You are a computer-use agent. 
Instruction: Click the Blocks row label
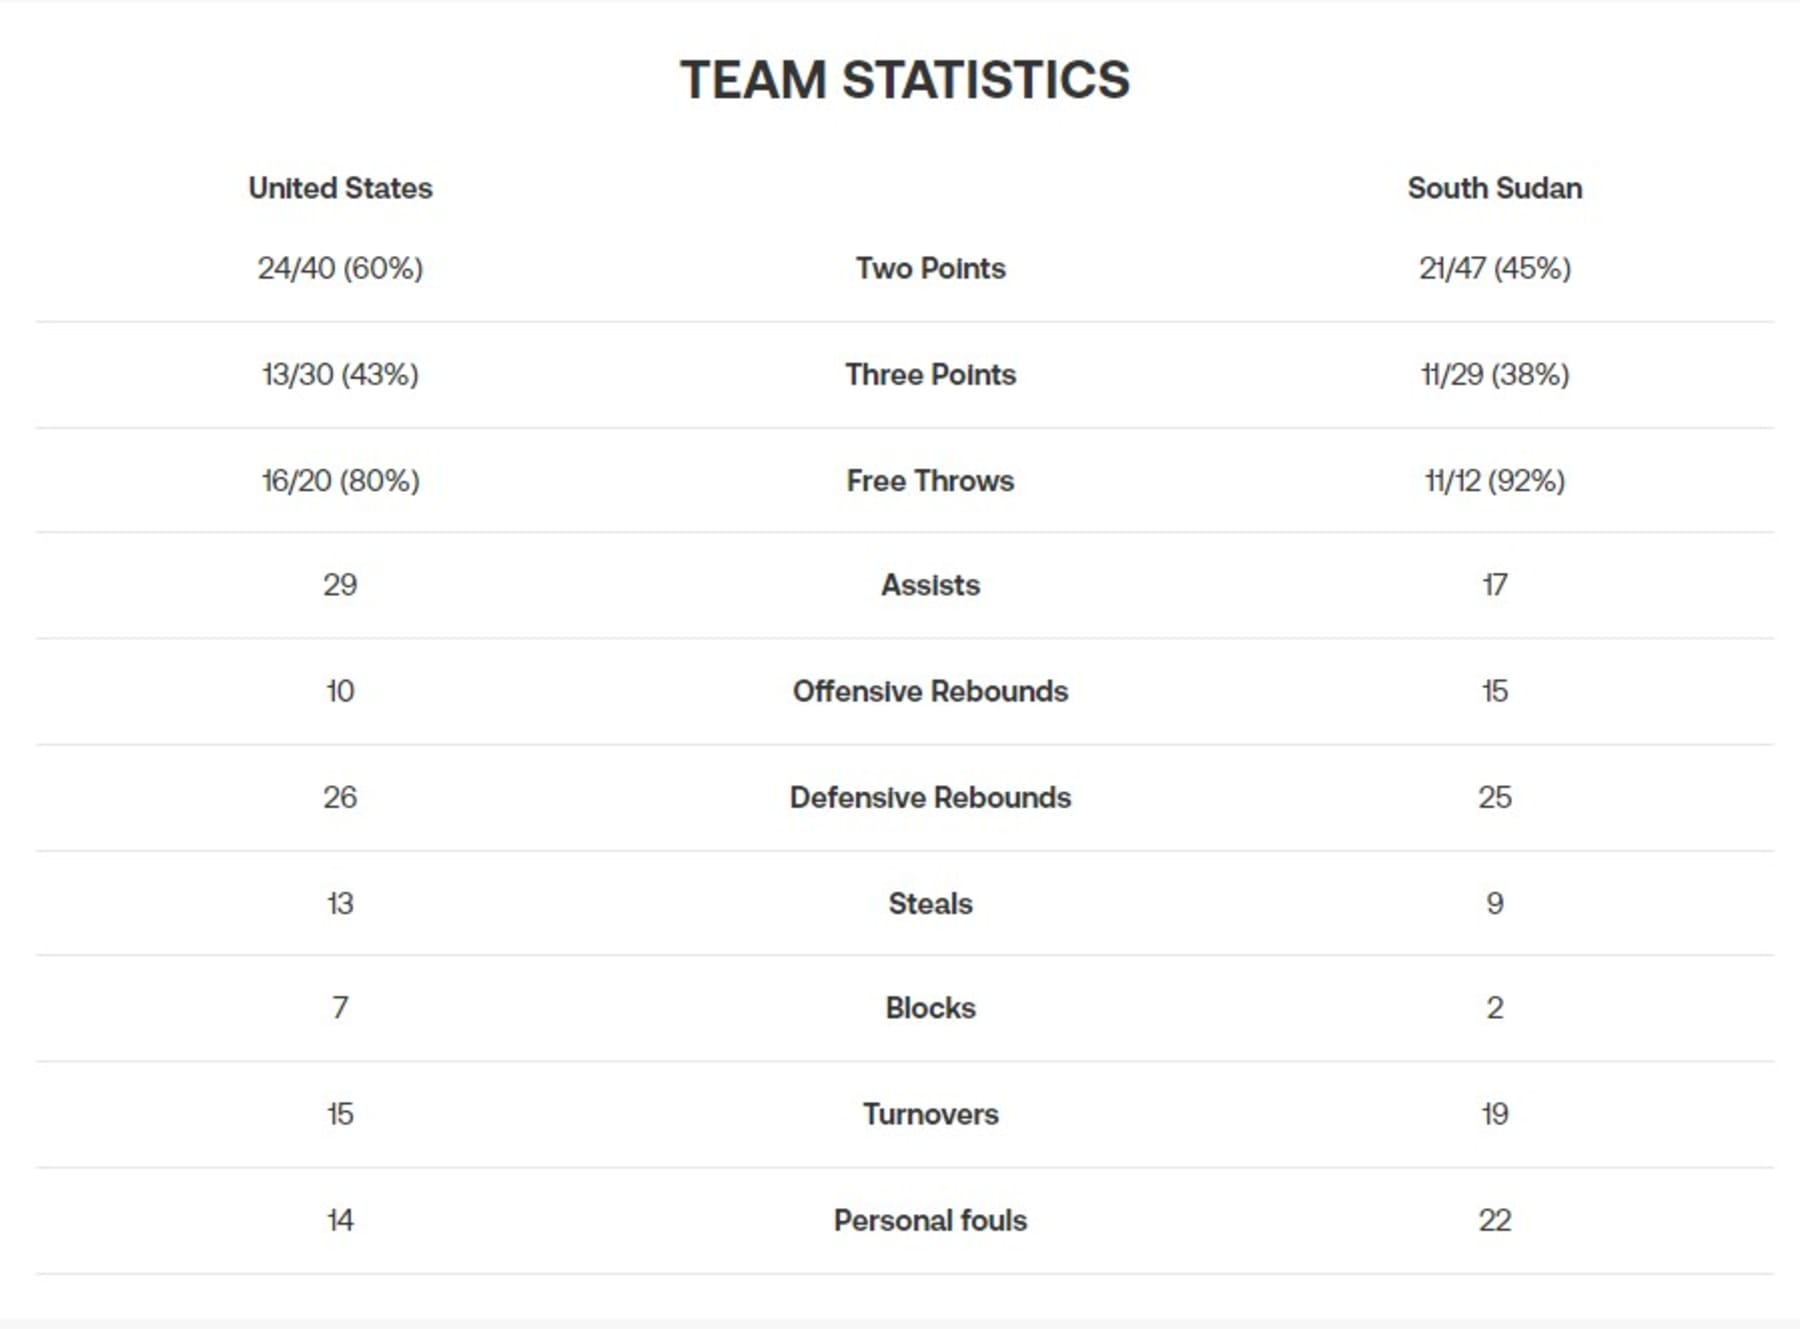click(930, 1007)
